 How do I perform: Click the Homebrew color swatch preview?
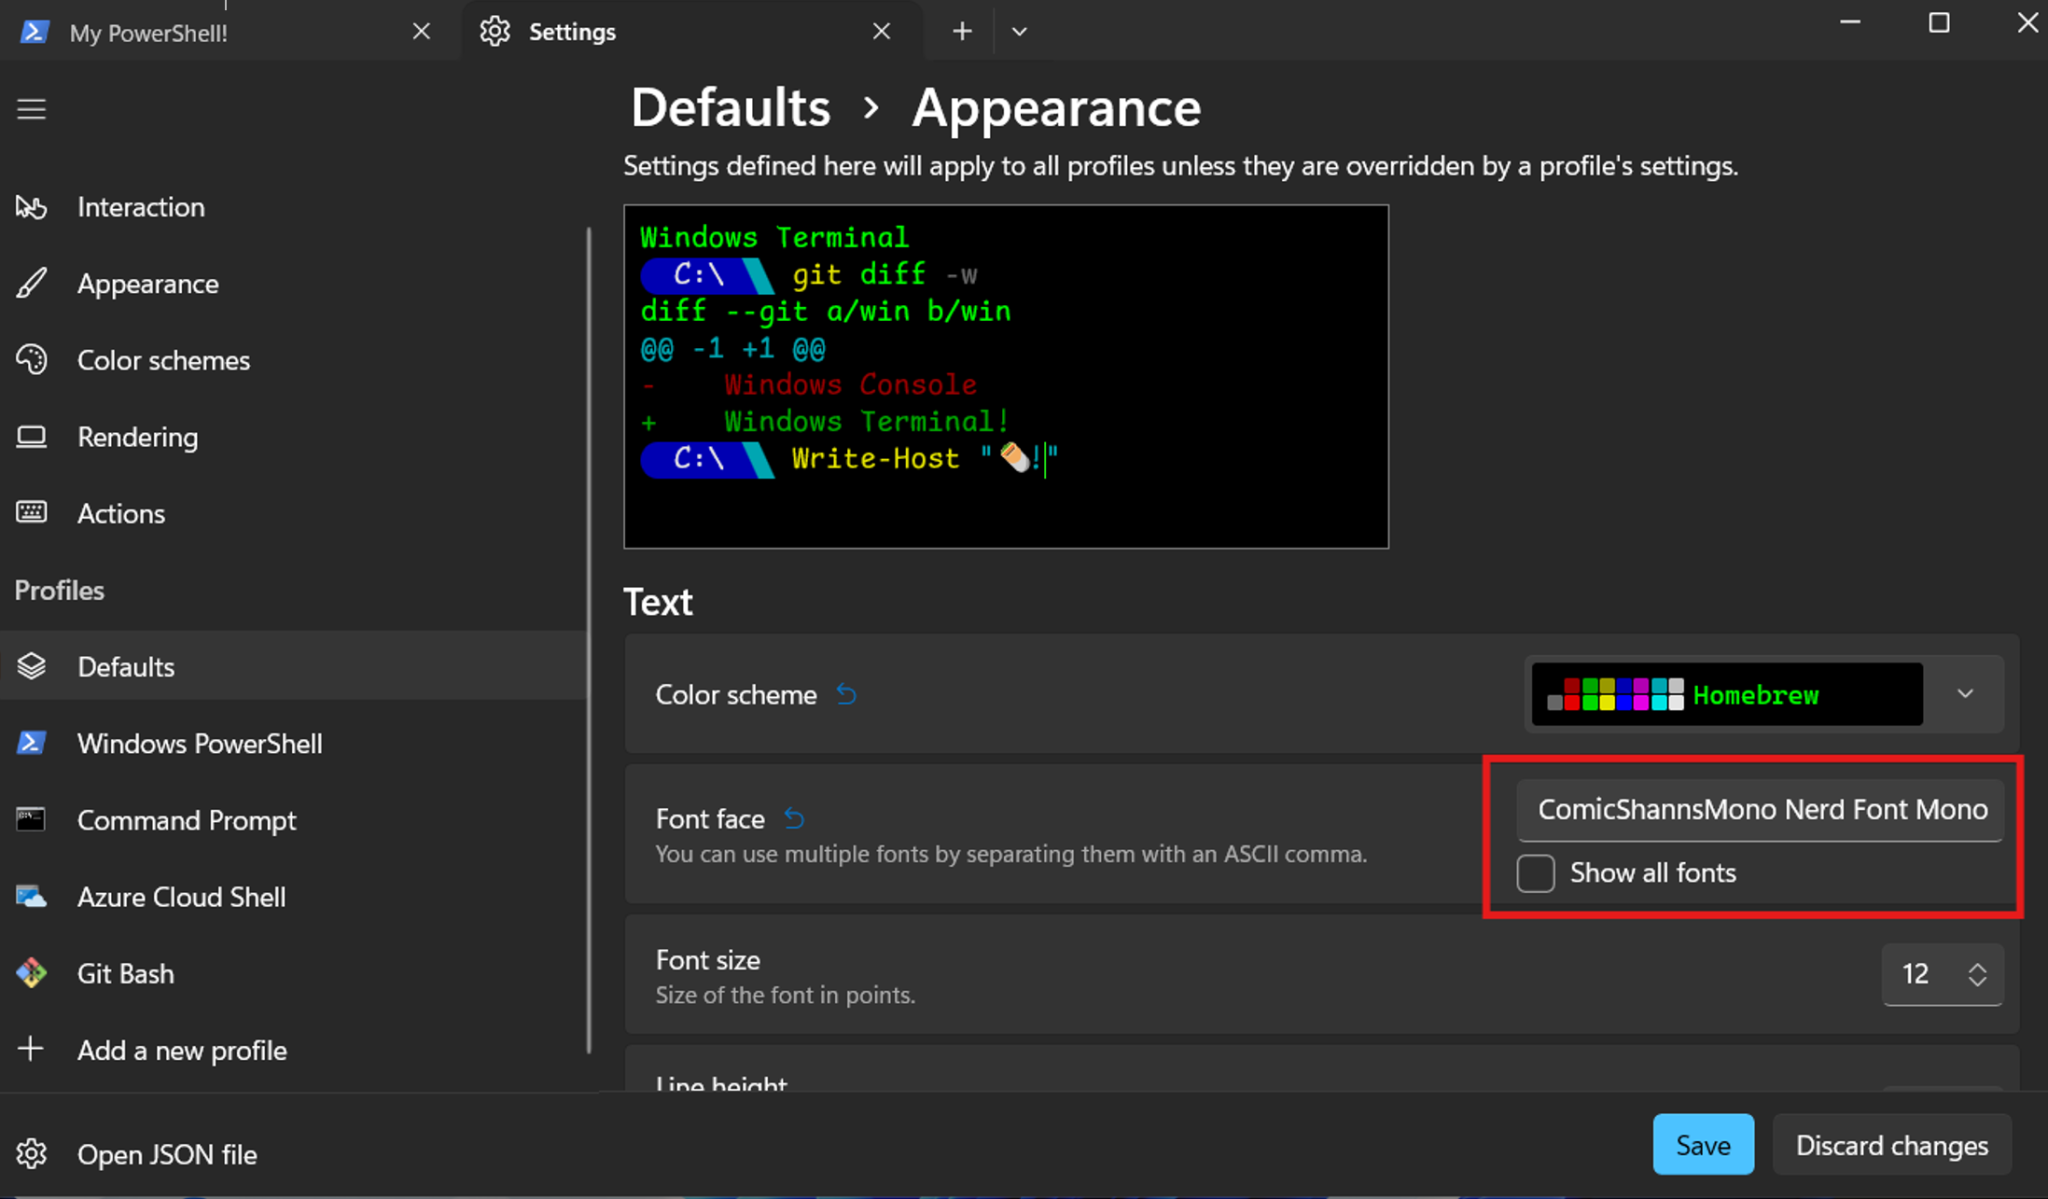pos(1615,694)
